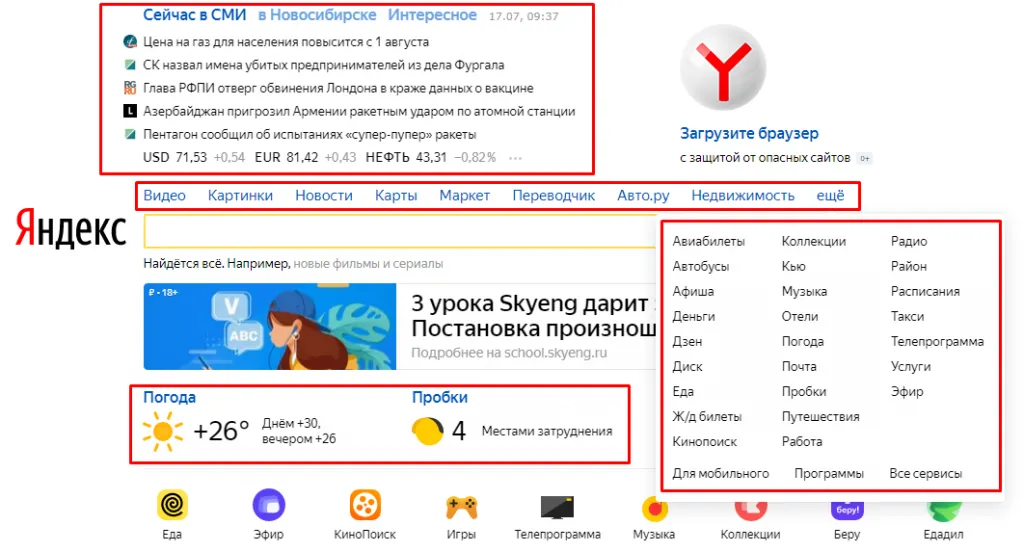Click the EUR 81,42 rate
The height and width of the screenshot is (552, 1024).
(x=287, y=157)
